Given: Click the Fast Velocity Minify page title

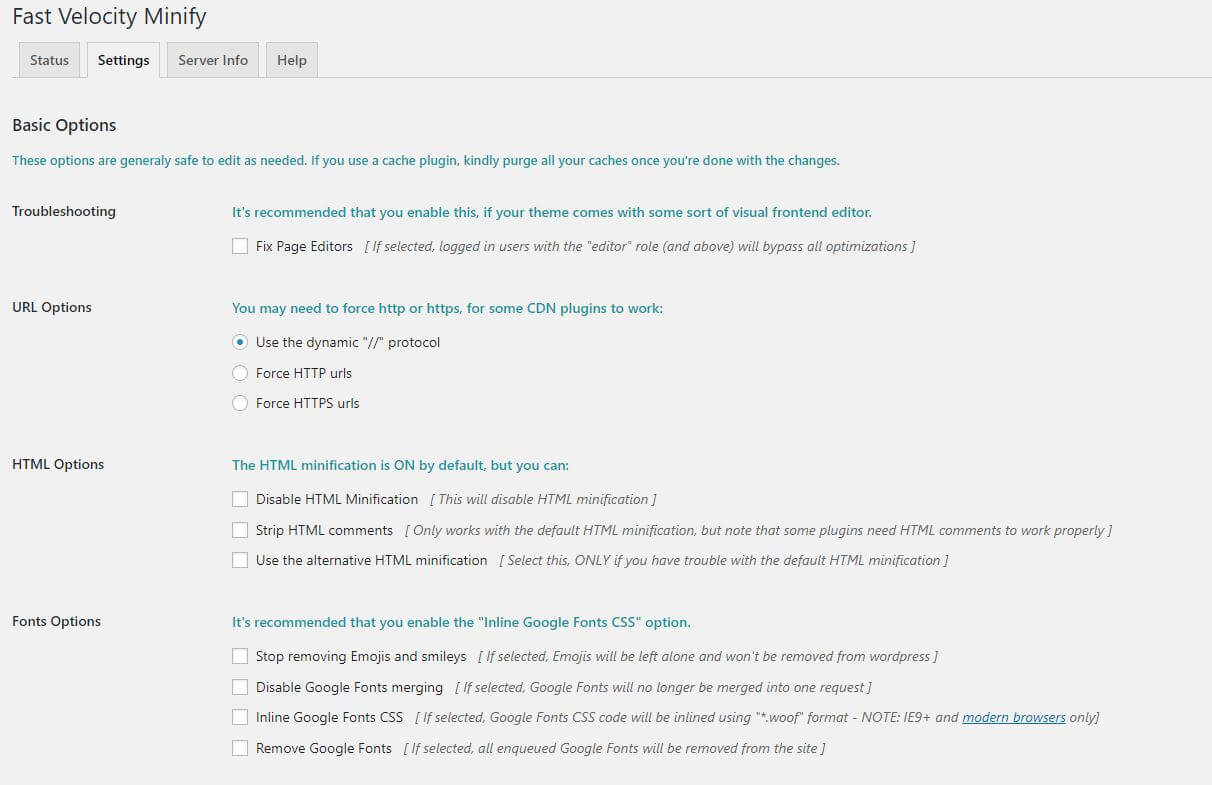Looking at the screenshot, I should (x=109, y=17).
